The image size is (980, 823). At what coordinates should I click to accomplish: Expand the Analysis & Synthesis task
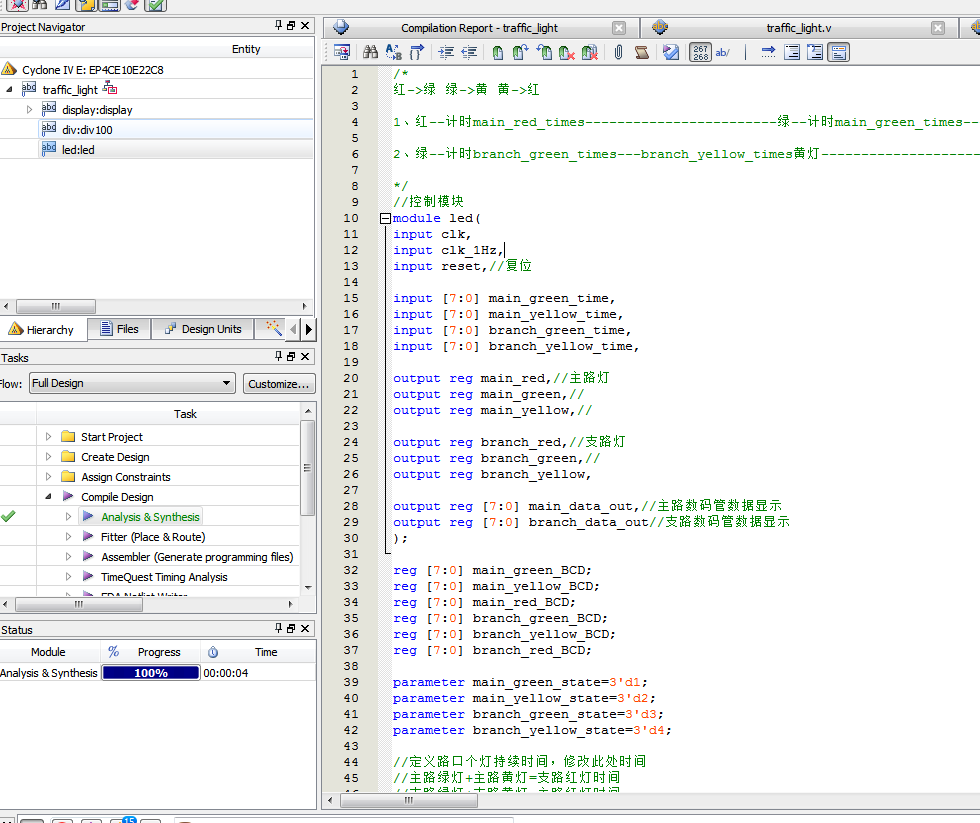pyautogui.click(x=68, y=517)
